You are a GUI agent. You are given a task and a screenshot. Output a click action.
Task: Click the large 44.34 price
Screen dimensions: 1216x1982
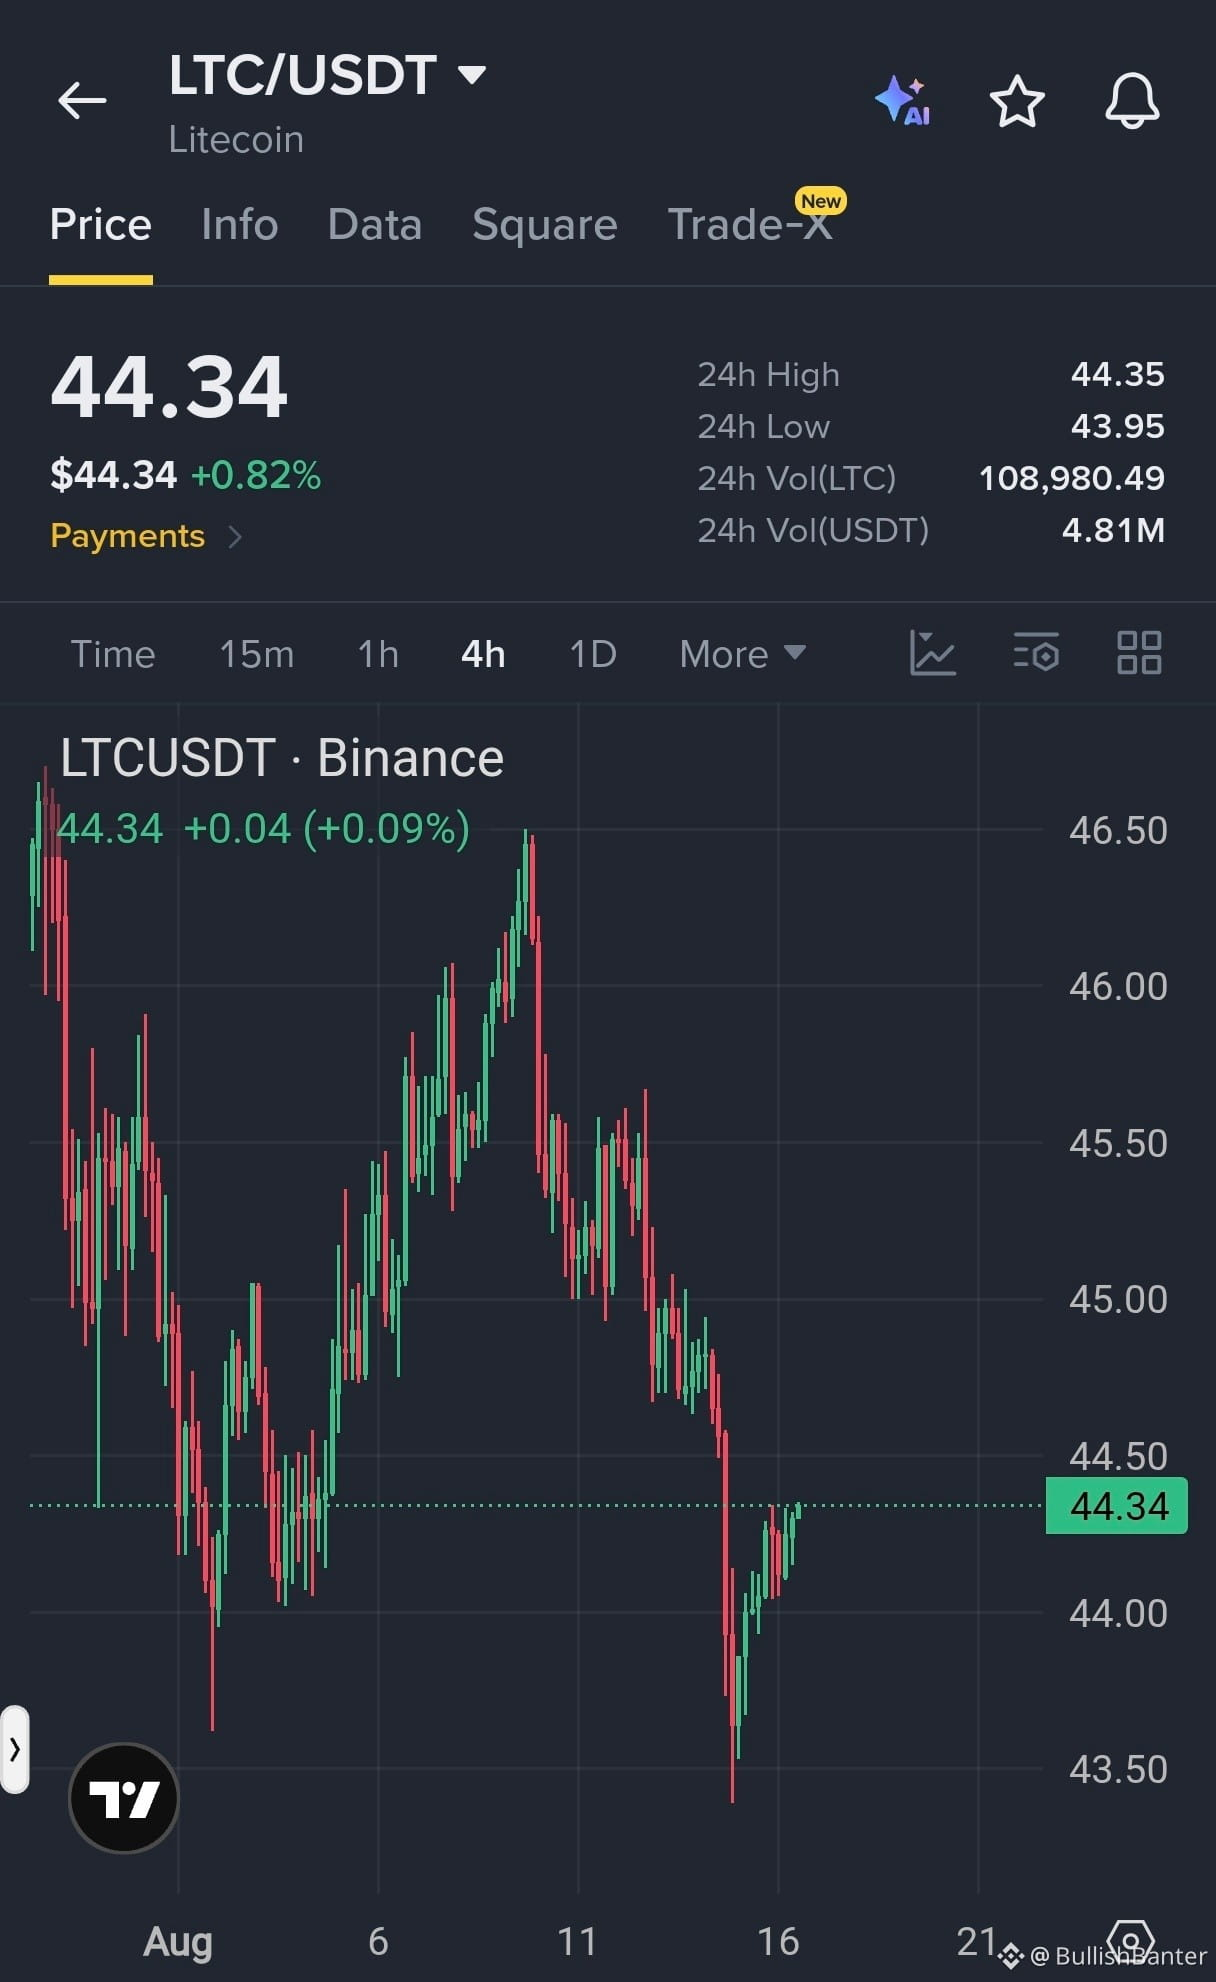point(169,388)
